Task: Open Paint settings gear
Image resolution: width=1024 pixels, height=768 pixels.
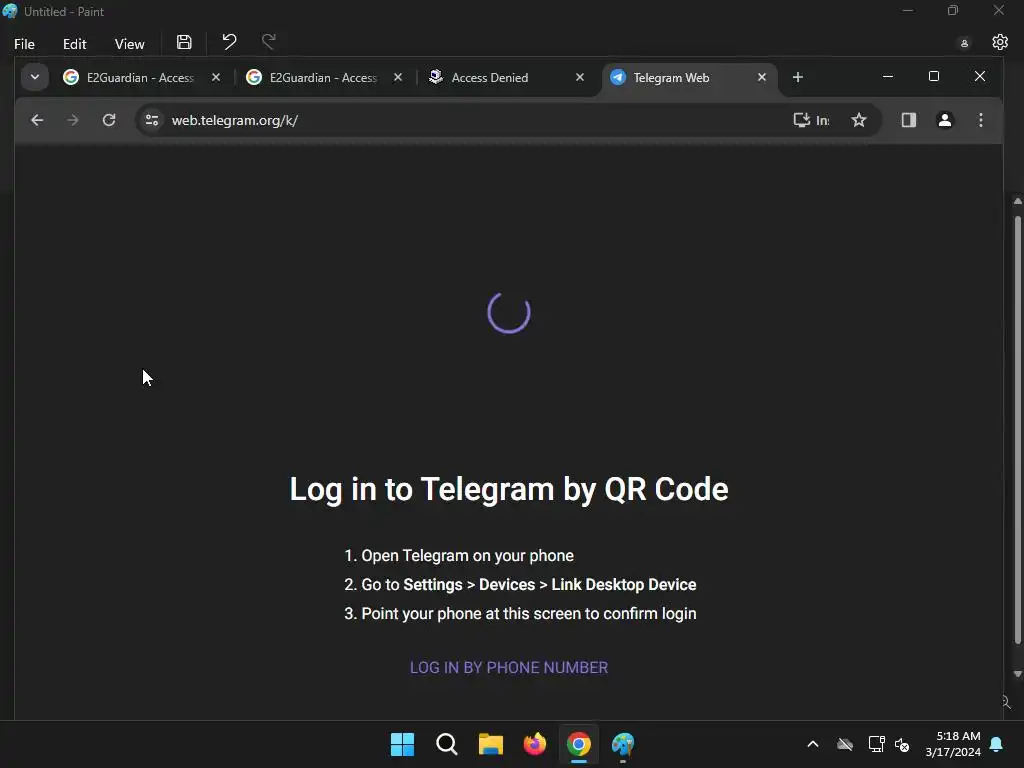Action: point(1000,42)
